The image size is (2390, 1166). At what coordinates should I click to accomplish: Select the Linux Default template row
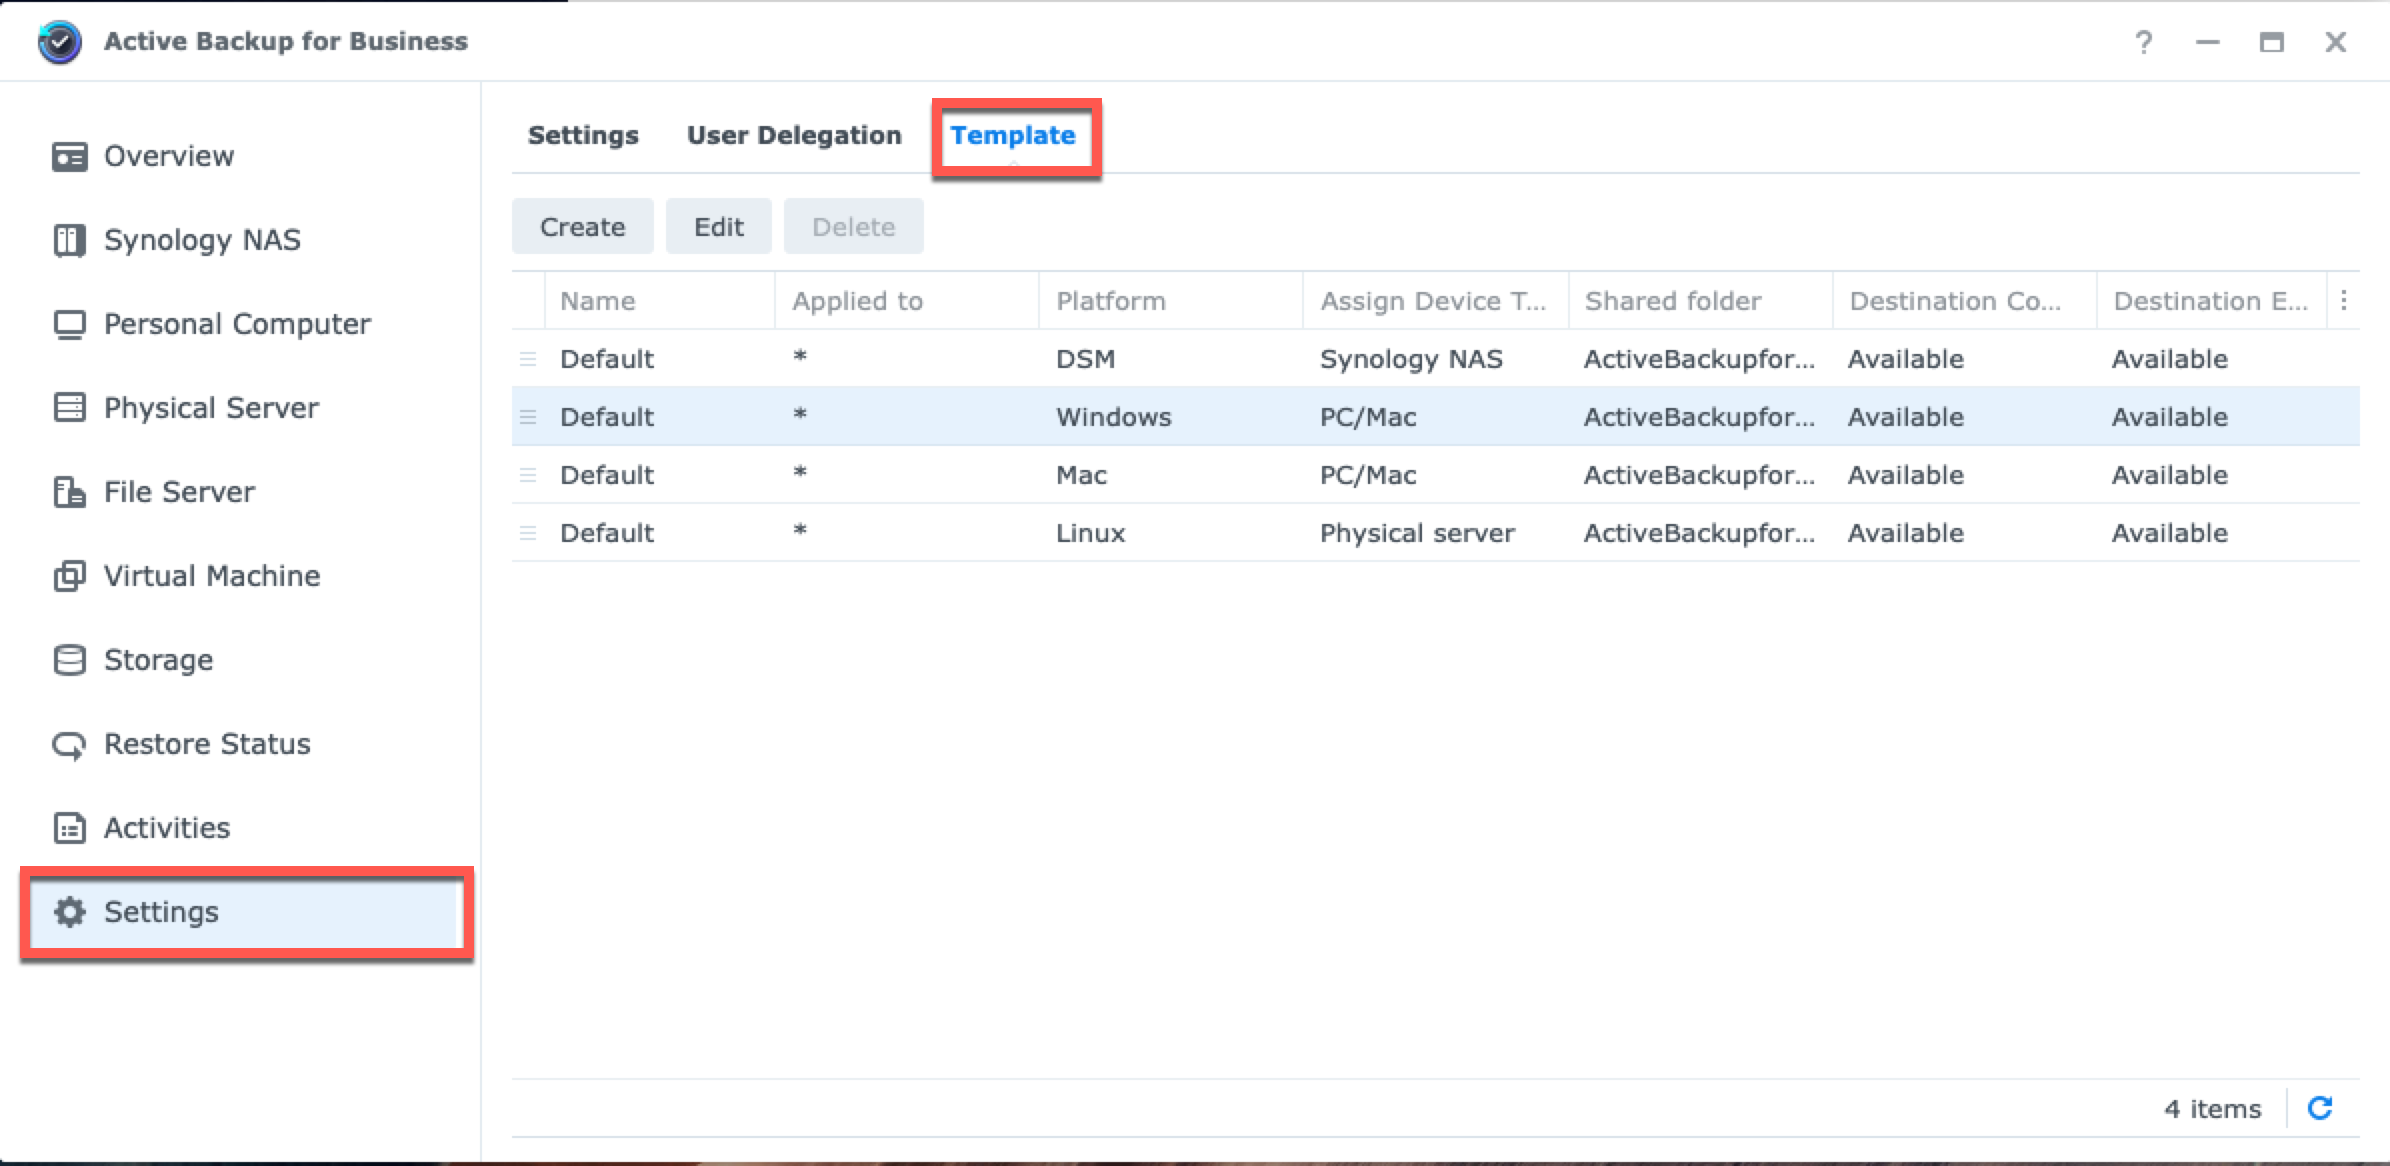(1090, 533)
